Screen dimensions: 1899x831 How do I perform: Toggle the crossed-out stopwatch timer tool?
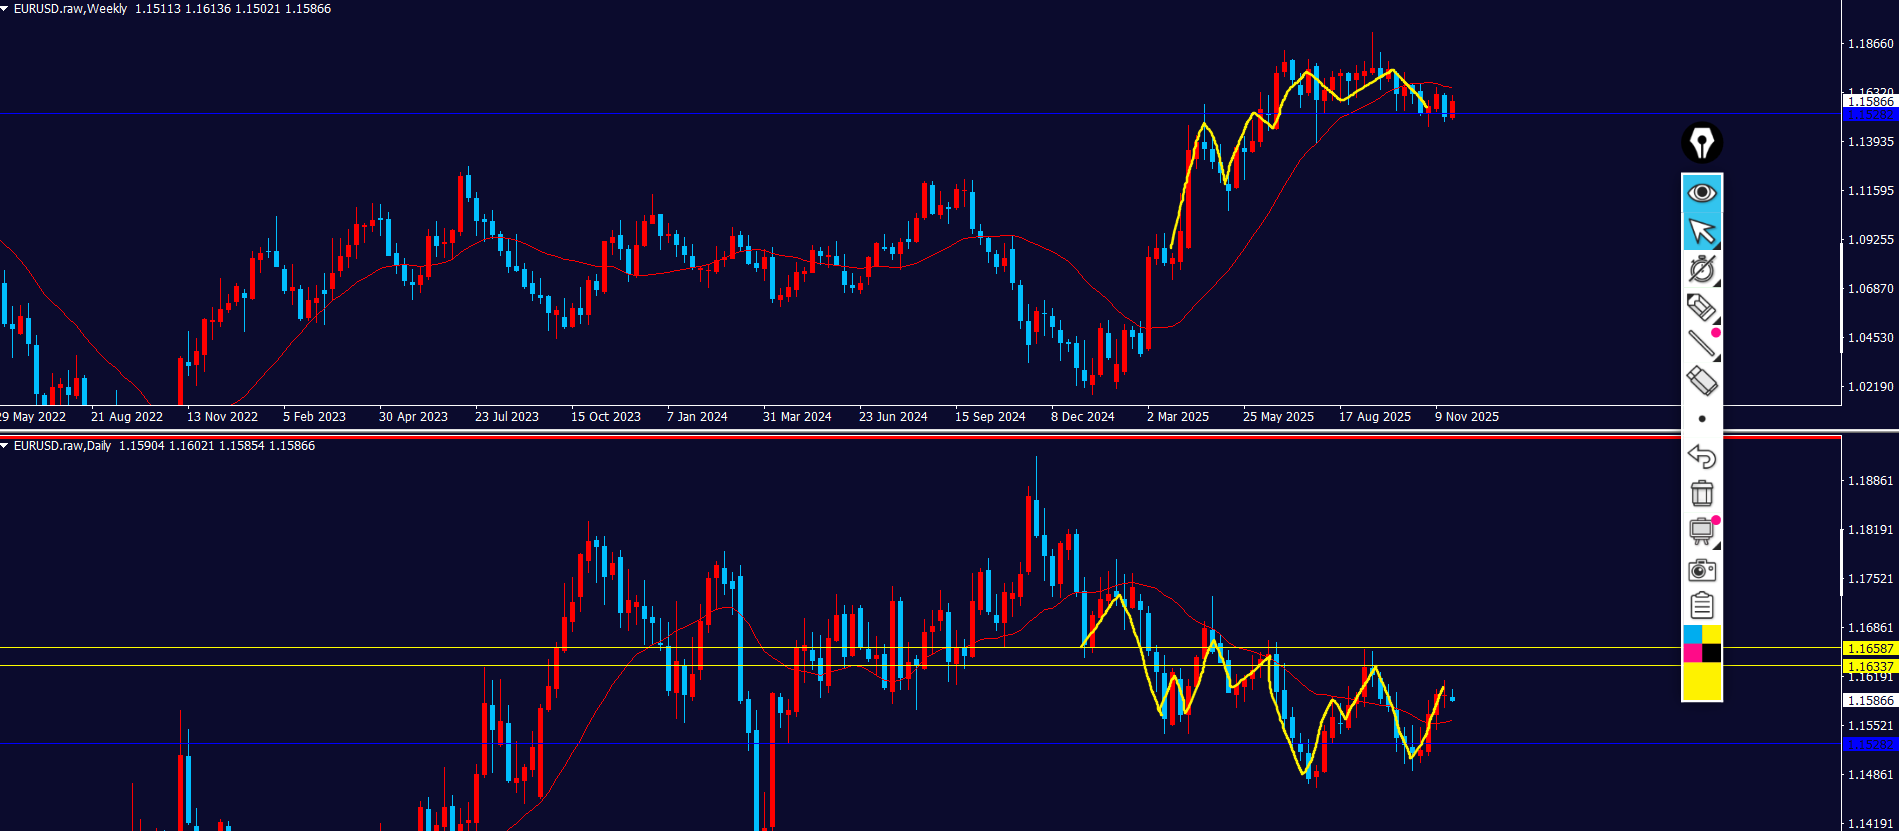point(1701,269)
